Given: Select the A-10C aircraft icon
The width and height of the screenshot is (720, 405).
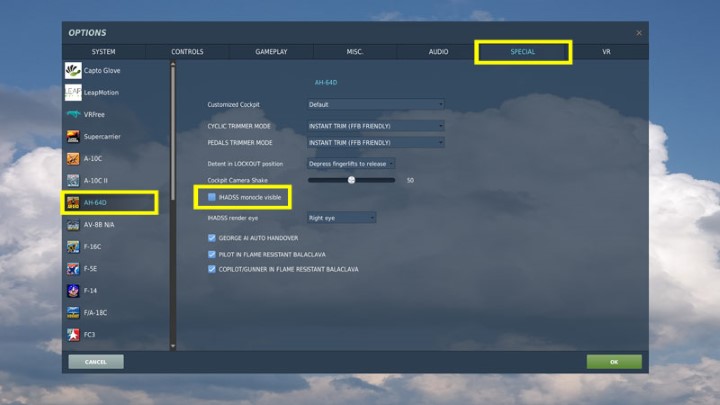Looking at the screenshot, I should click(73, 158).
